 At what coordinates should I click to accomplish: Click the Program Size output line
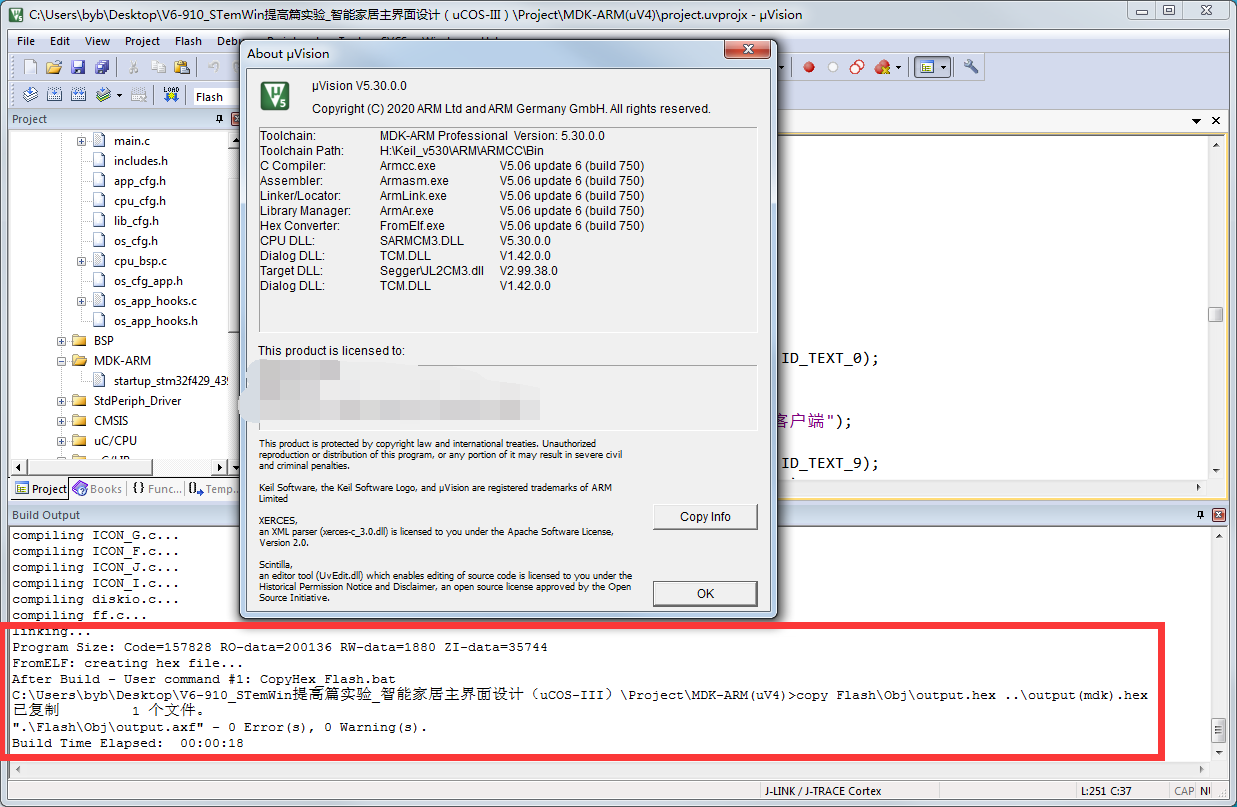pos(280,648)
